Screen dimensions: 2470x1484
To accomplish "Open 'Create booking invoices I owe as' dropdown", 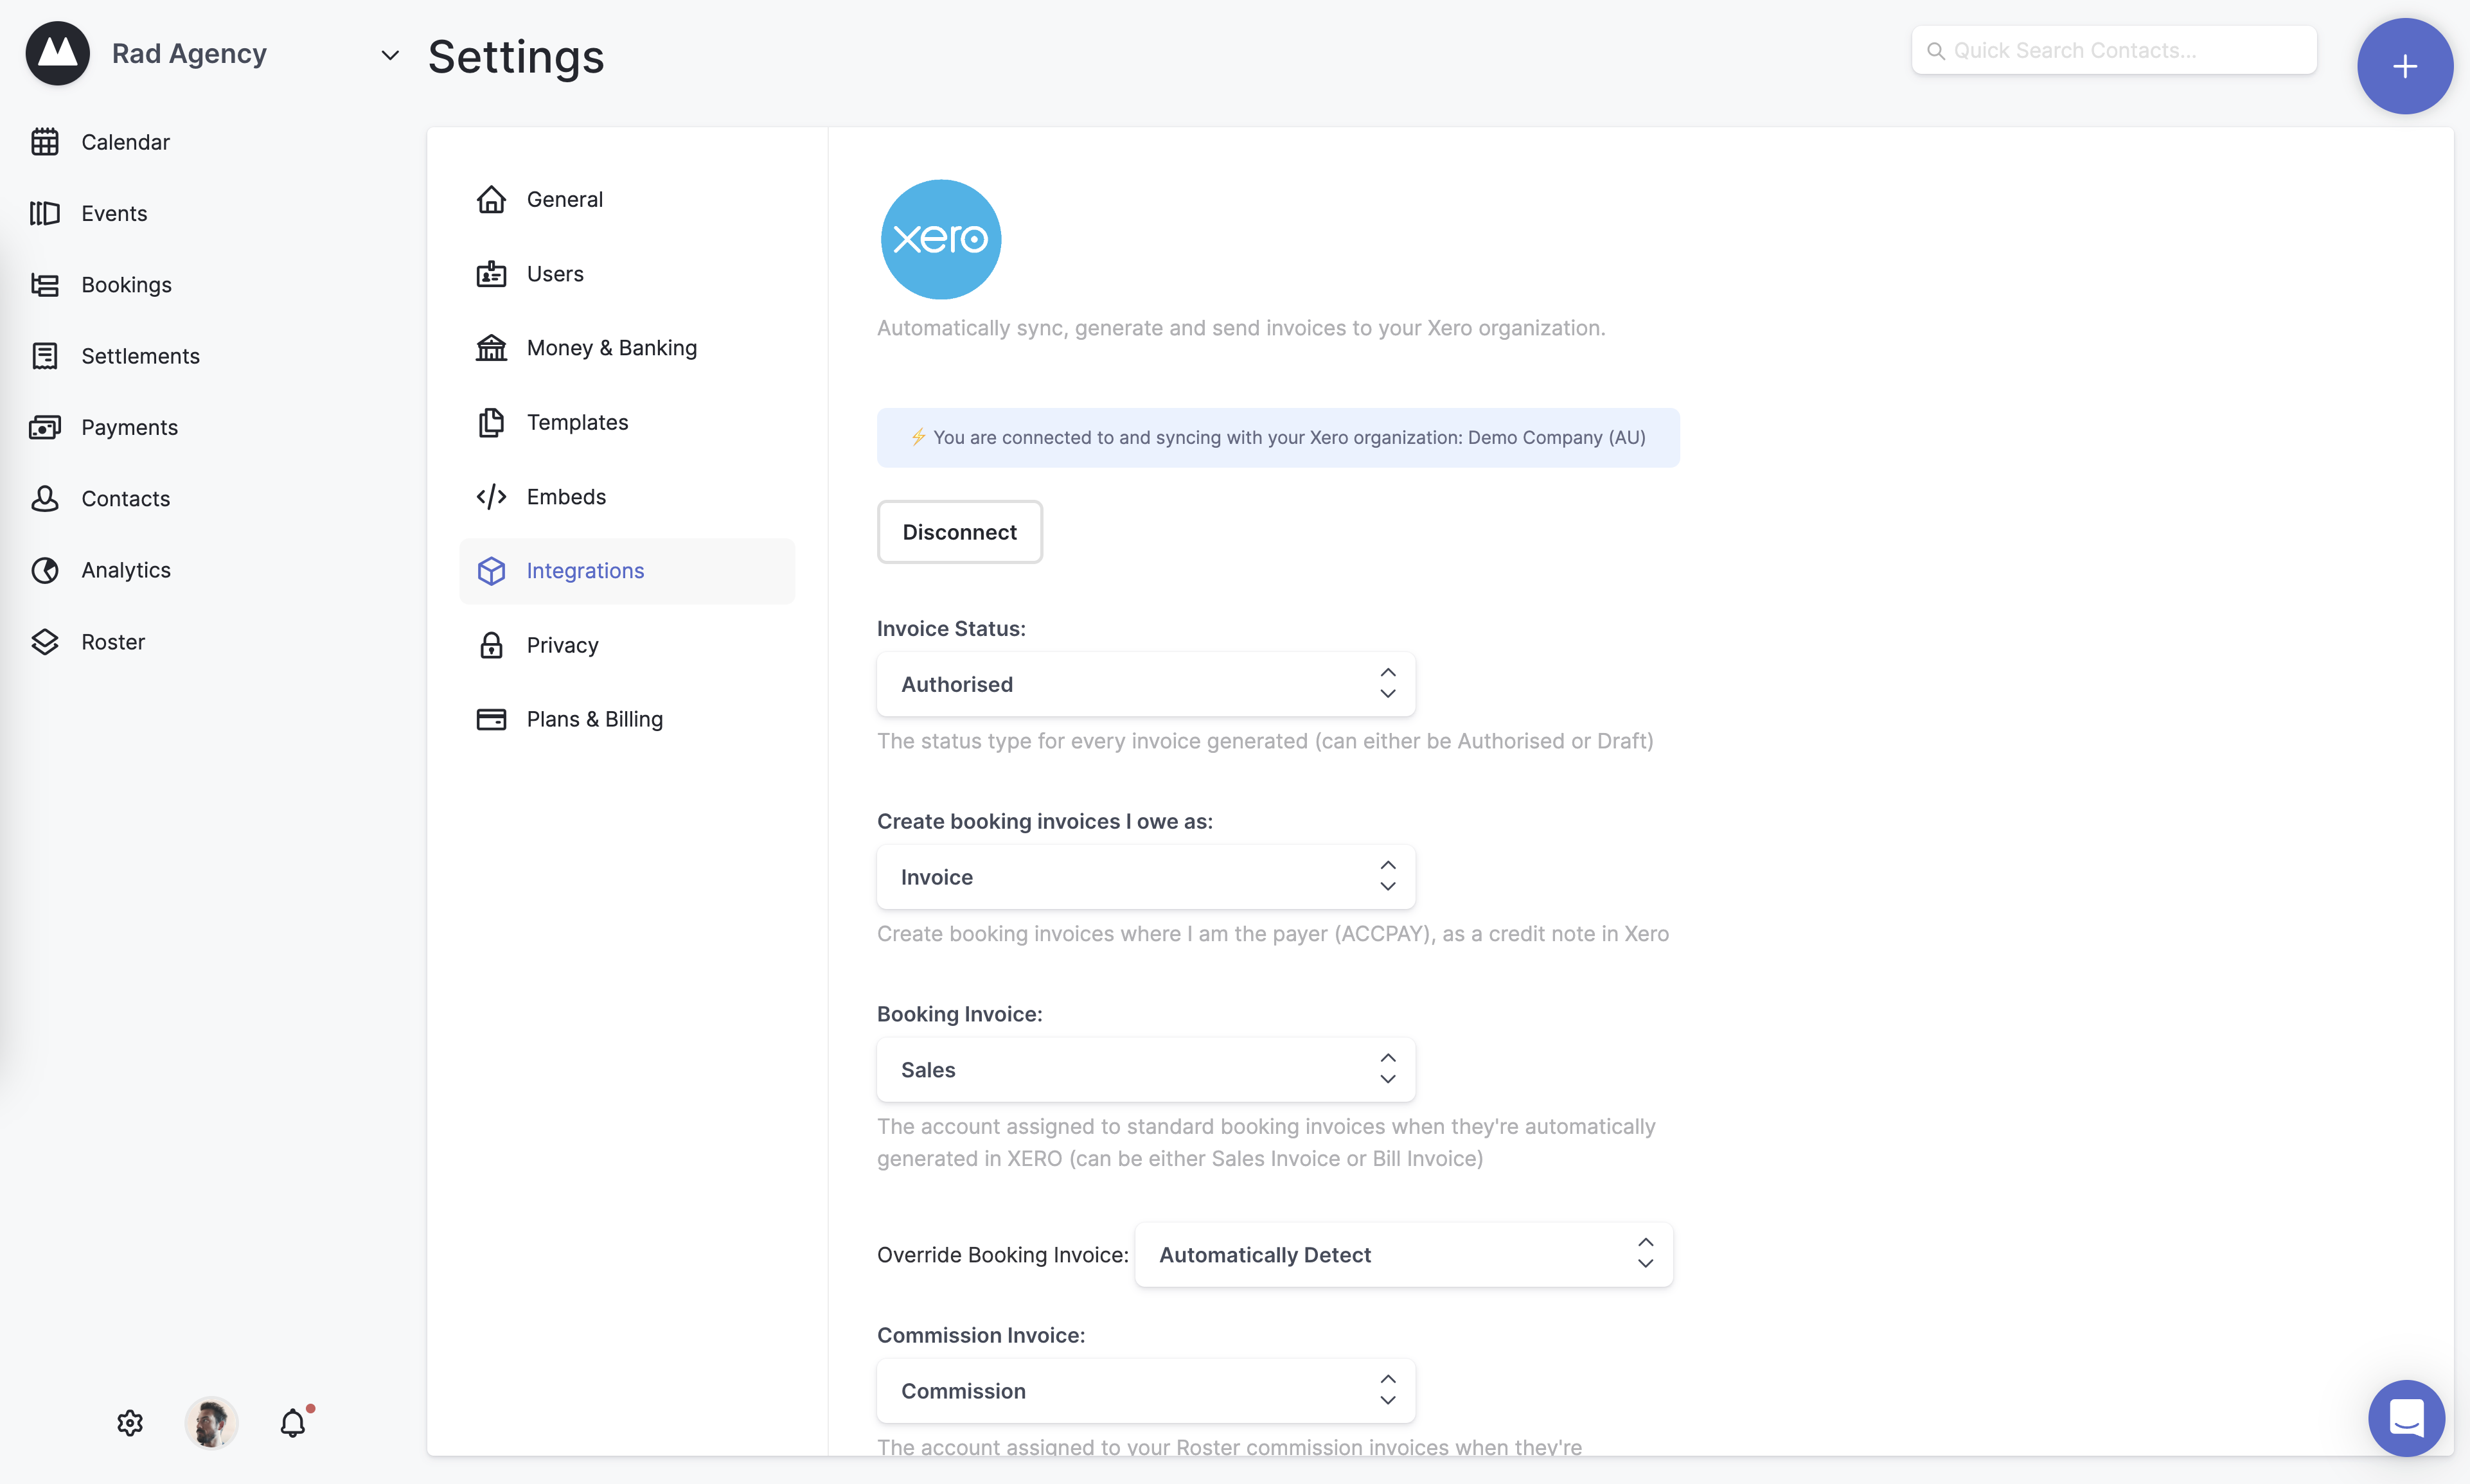I will [x=1145, y=877].
